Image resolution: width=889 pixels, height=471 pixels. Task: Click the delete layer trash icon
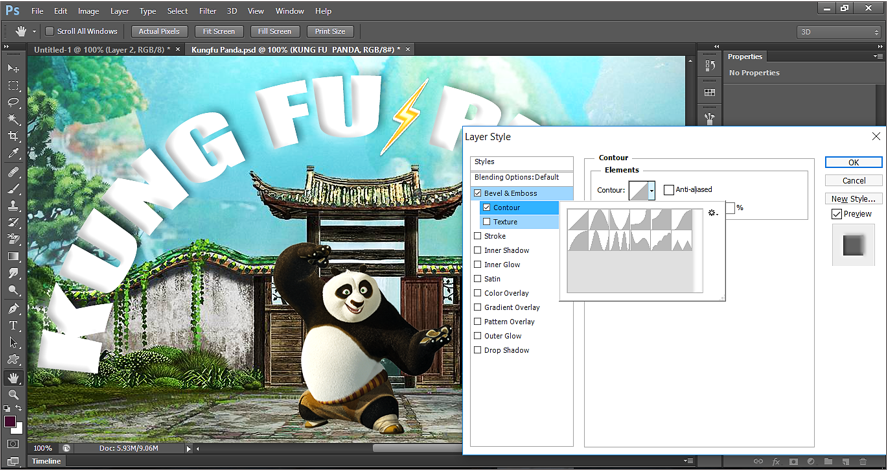pyautogui.click(x=863, y=462)
